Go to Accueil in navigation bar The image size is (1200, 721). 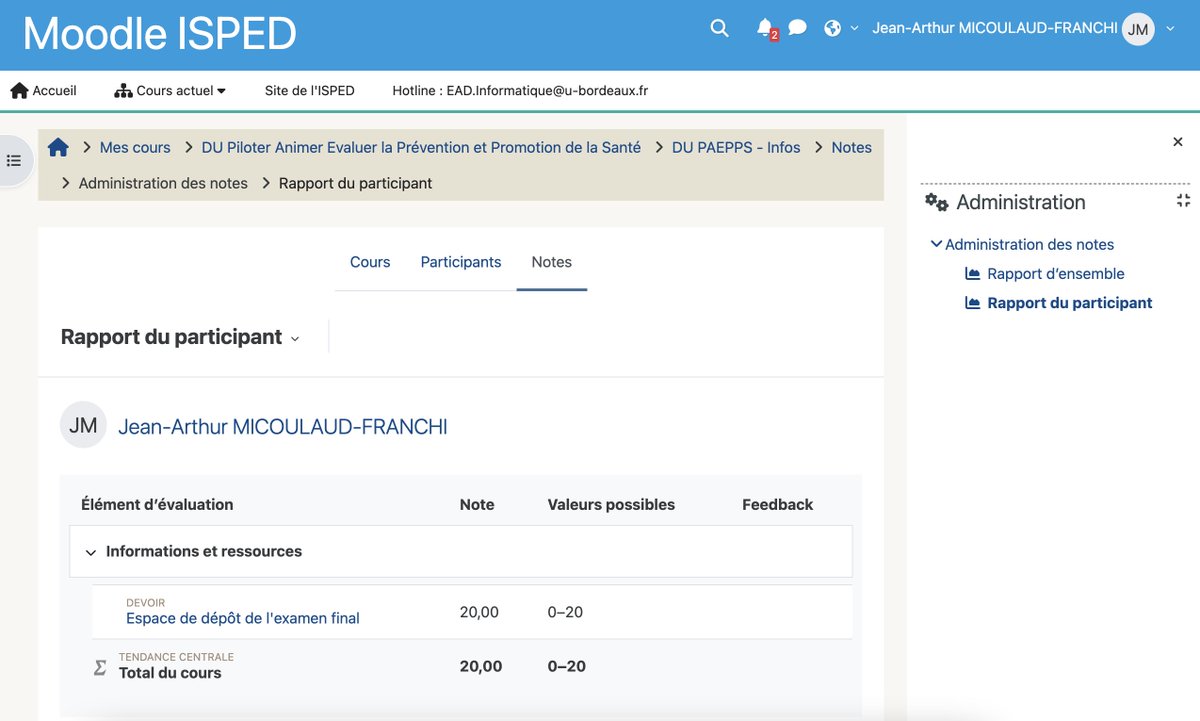[x=44, y=90]
